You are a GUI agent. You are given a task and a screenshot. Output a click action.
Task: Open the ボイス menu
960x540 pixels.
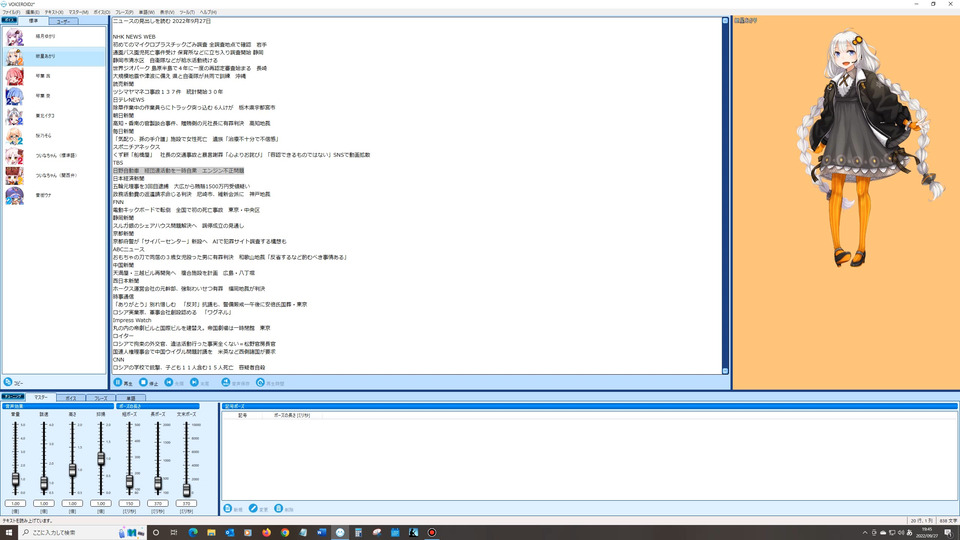(102, 12)
